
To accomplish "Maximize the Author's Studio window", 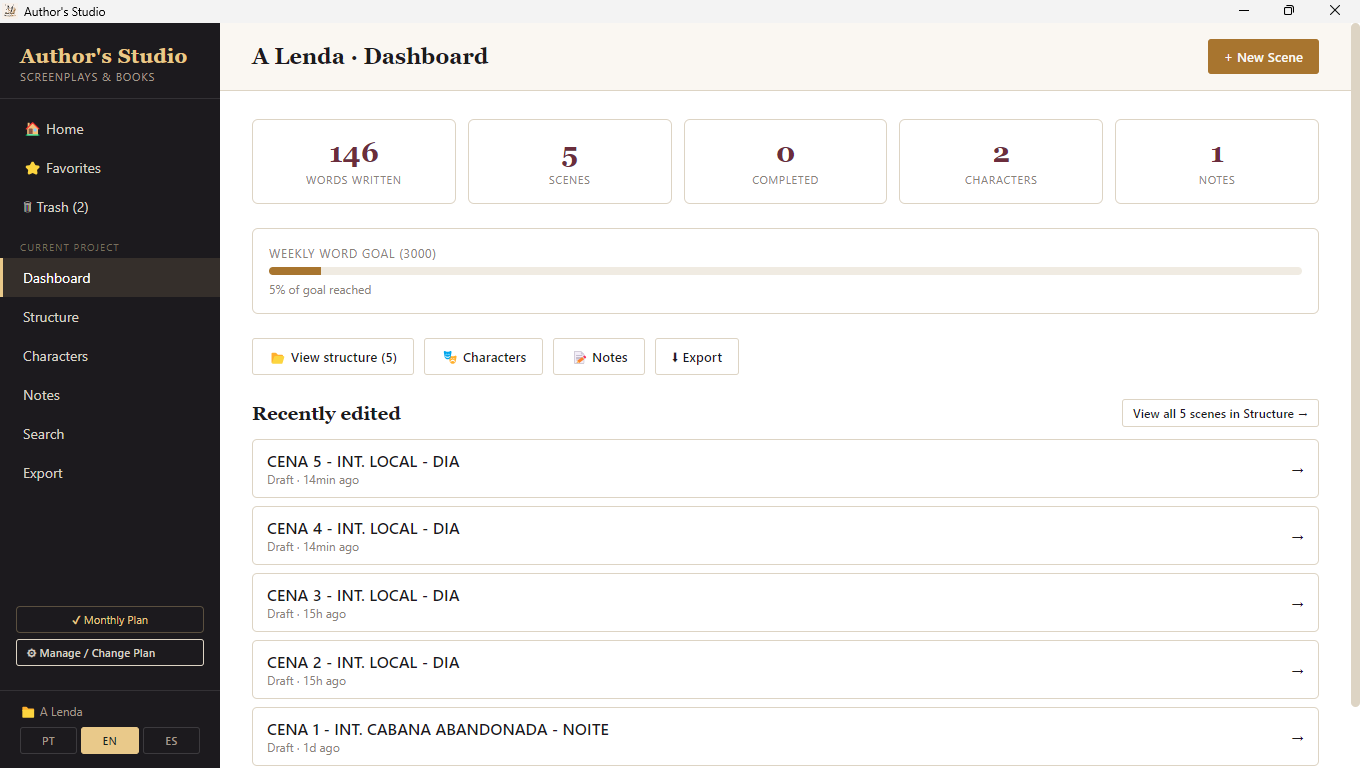I will (1289, 11).
